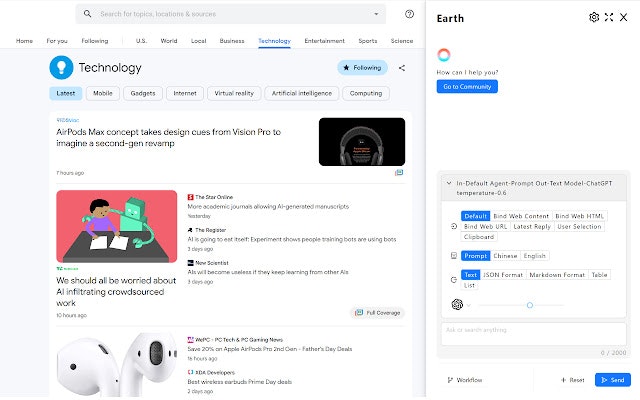
Task: Click the agent icon beside Prompt
Action: coord(454,256)
